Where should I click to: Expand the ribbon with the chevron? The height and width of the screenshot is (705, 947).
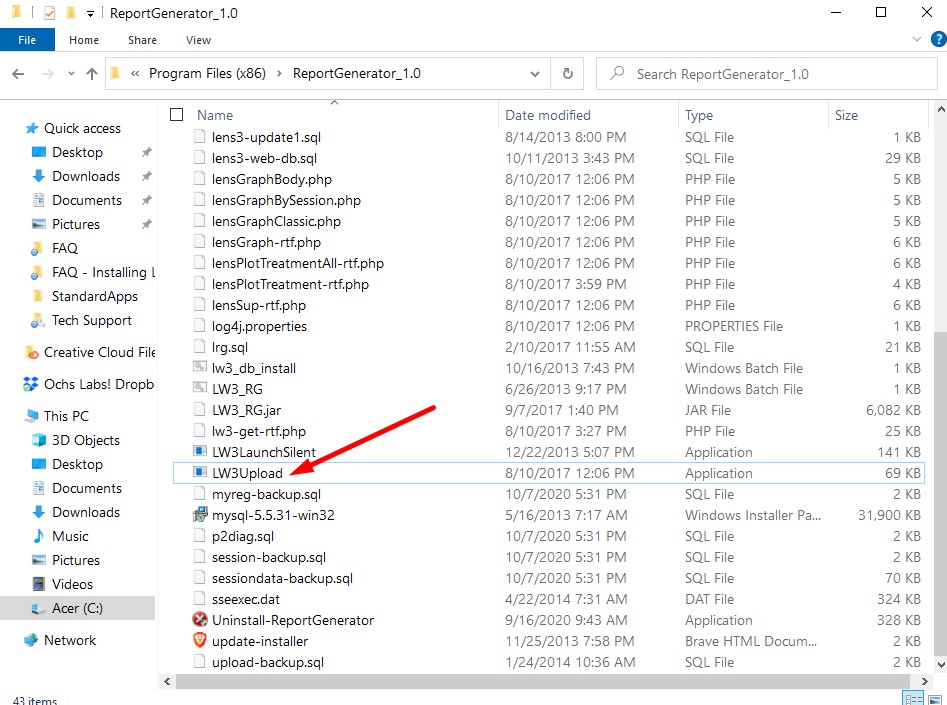[917, 39]
